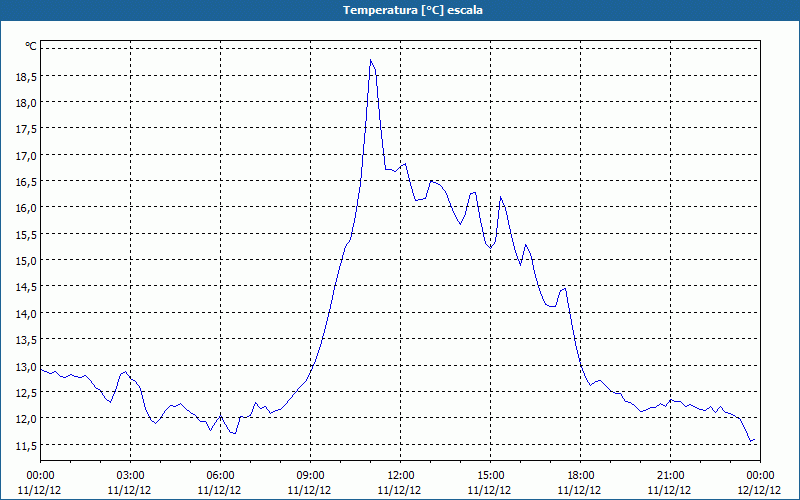Click the 17,5 y-axis label
The image size is (800, 500).
click(27, 129)
